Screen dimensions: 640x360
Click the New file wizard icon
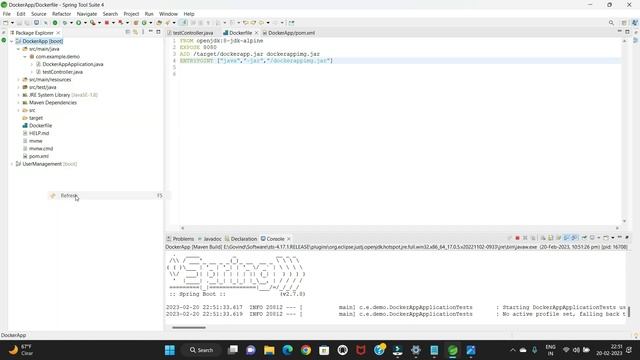5,23
